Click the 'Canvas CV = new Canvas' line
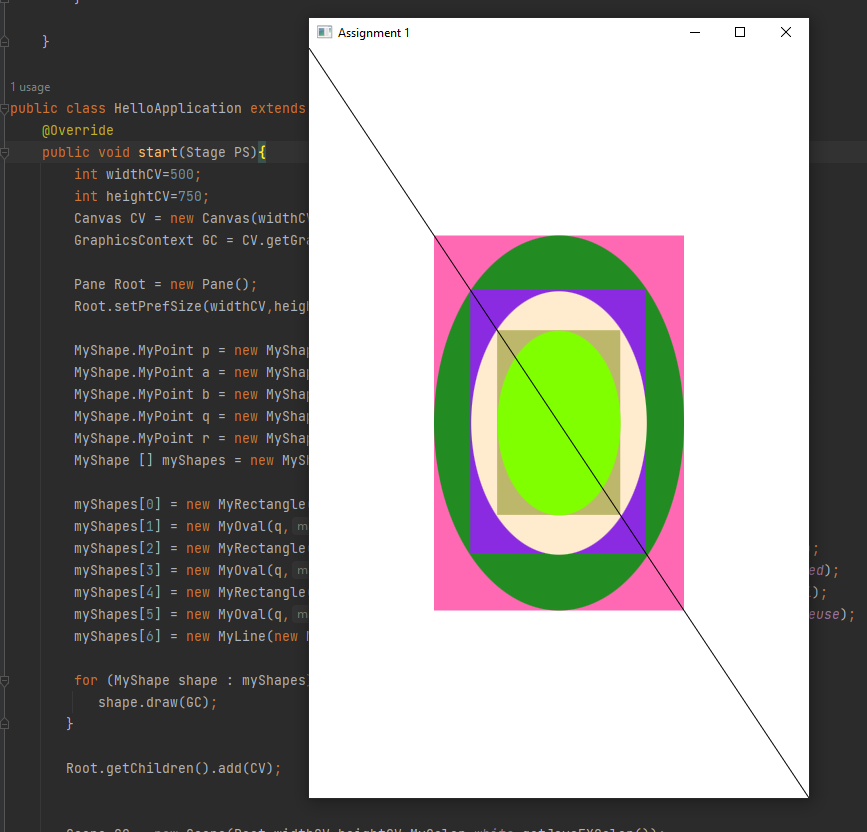The image size is (867, 832). 191,218
